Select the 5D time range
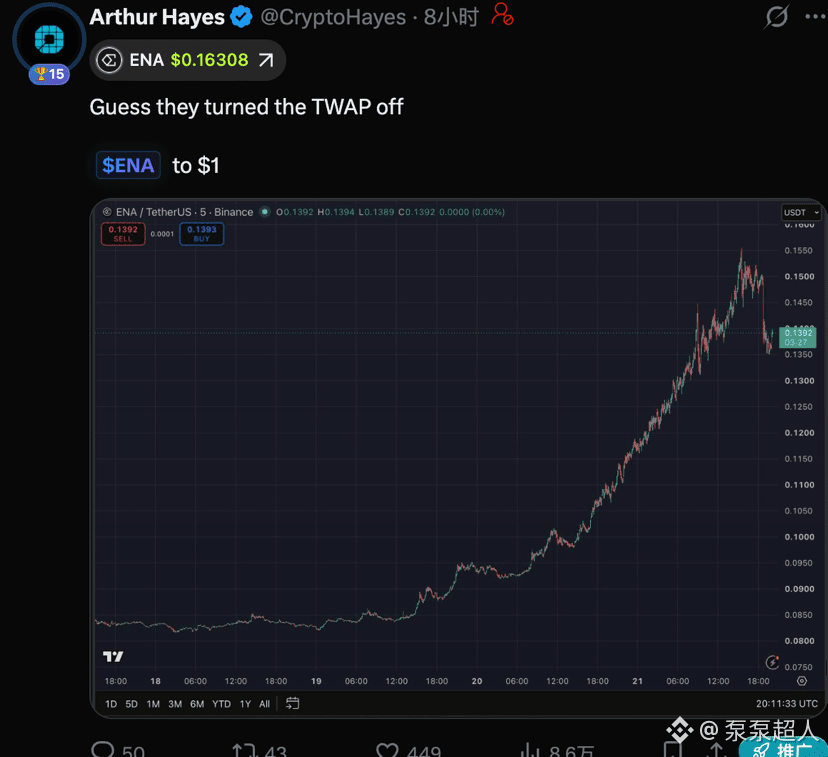This screenshot has width=828, height=757. pyautogui.click(x=131, y=704)
